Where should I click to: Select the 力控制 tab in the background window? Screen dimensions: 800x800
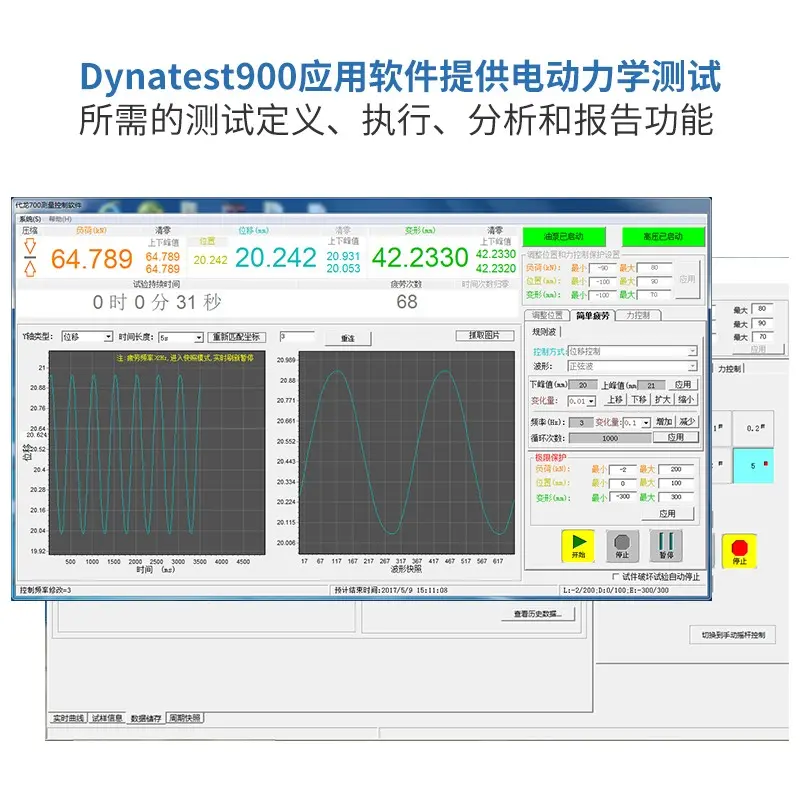pyautogui.click(x=730, y=368)
